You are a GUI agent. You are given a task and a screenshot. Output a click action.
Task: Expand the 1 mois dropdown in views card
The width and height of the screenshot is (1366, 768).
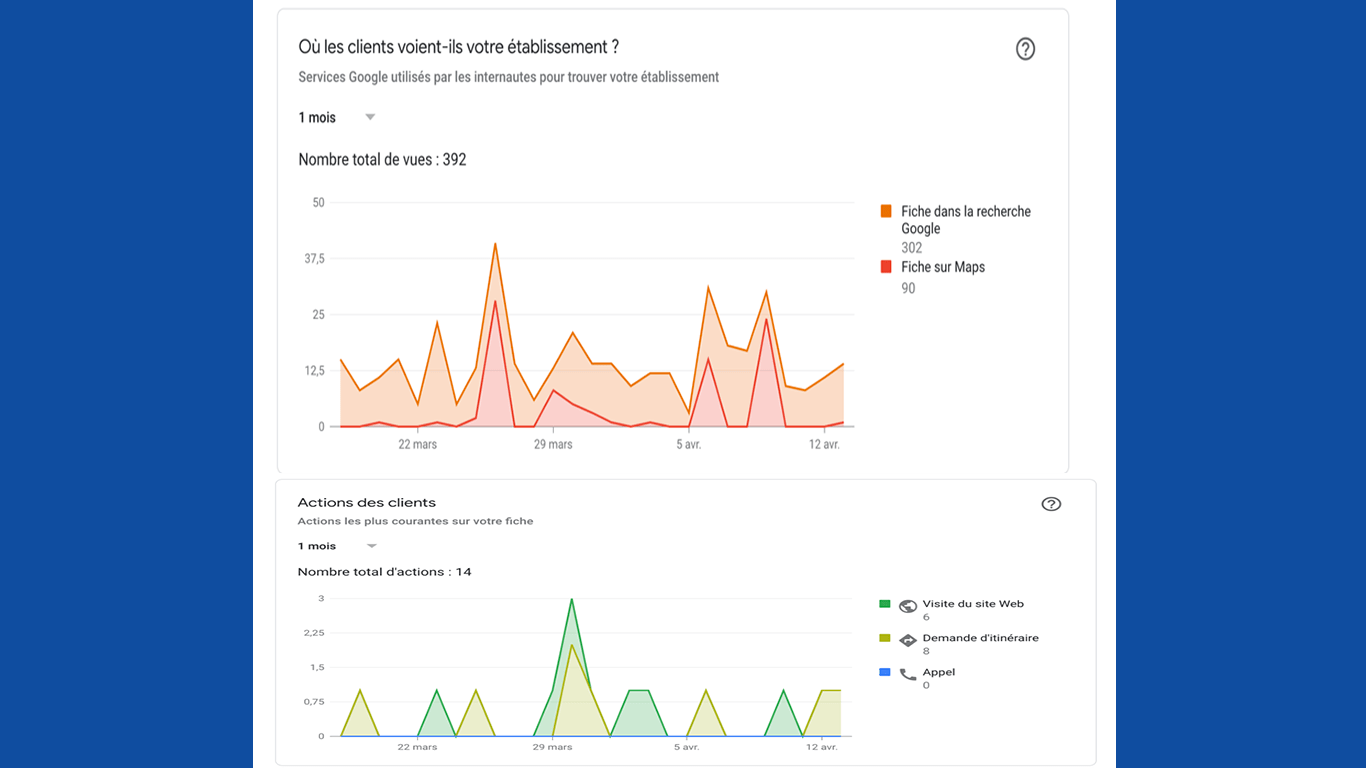pos(337,117)
